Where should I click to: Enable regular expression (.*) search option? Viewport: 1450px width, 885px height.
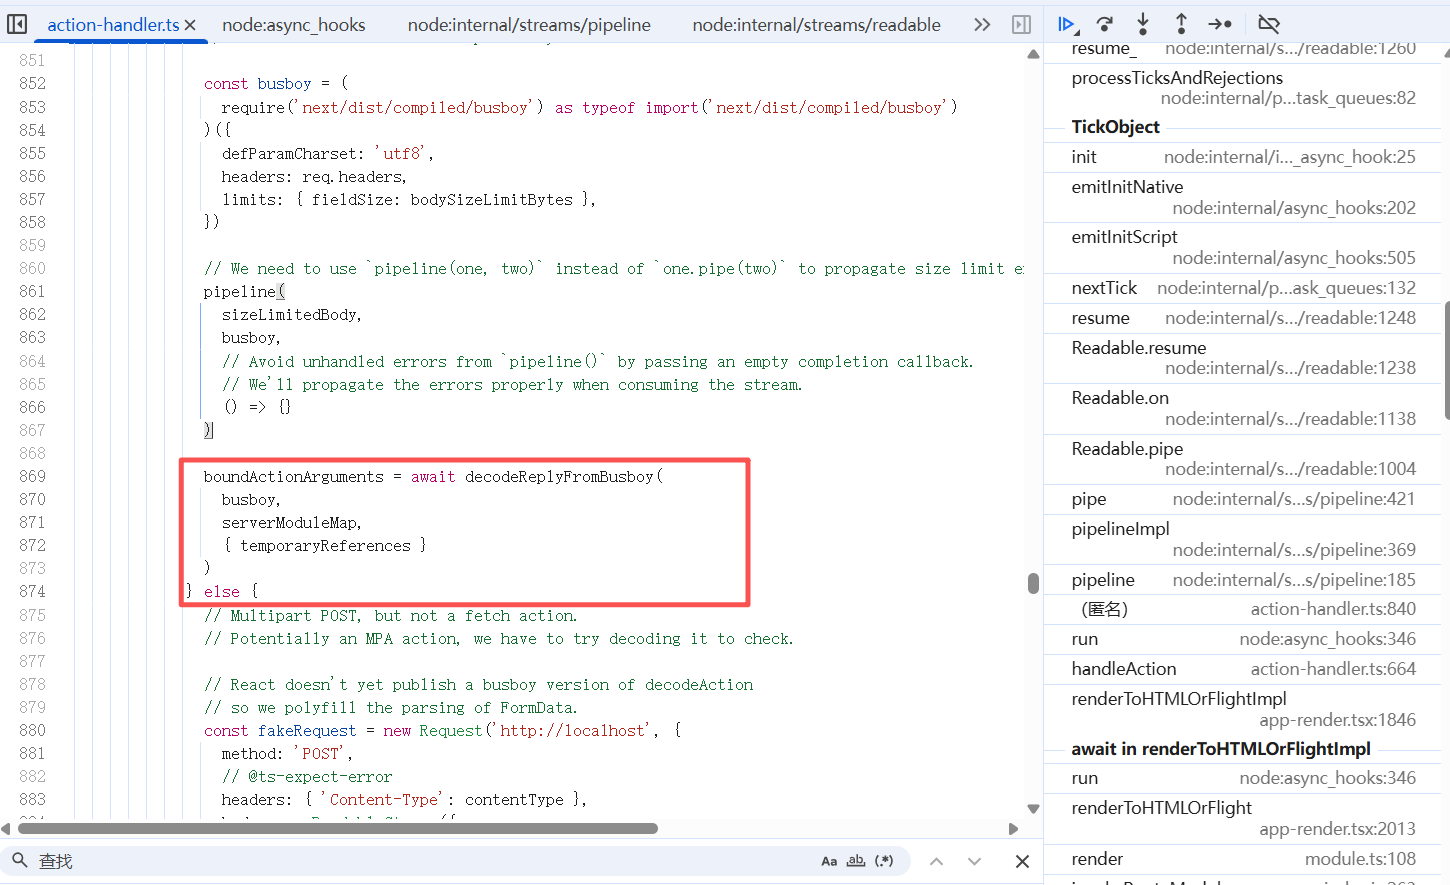click(x=884, y=861)
